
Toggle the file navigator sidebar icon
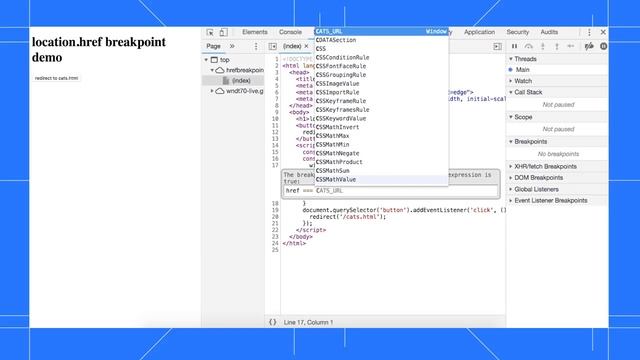tap(272, 47)
